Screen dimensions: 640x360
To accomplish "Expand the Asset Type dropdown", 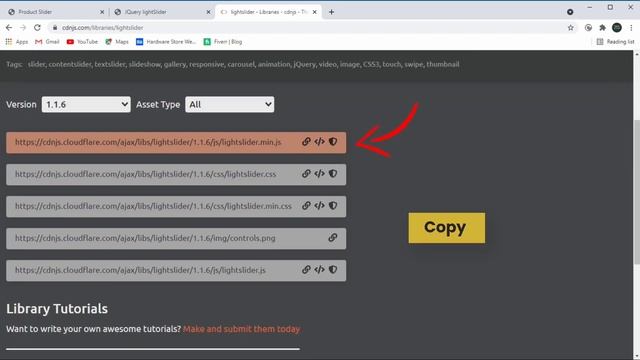I will (229, 104).
